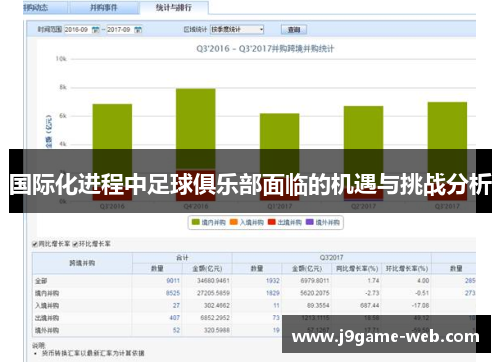Toggle the 境外并购 purple legend item
This screenshot has width=500, height=362.
tap(323, 222)
